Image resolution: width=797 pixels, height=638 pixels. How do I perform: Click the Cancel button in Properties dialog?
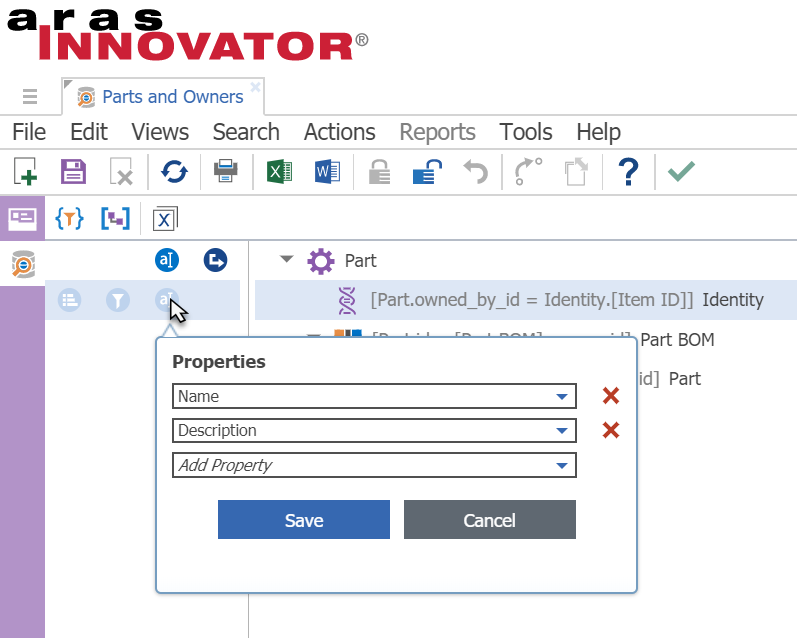click(489, 520)
